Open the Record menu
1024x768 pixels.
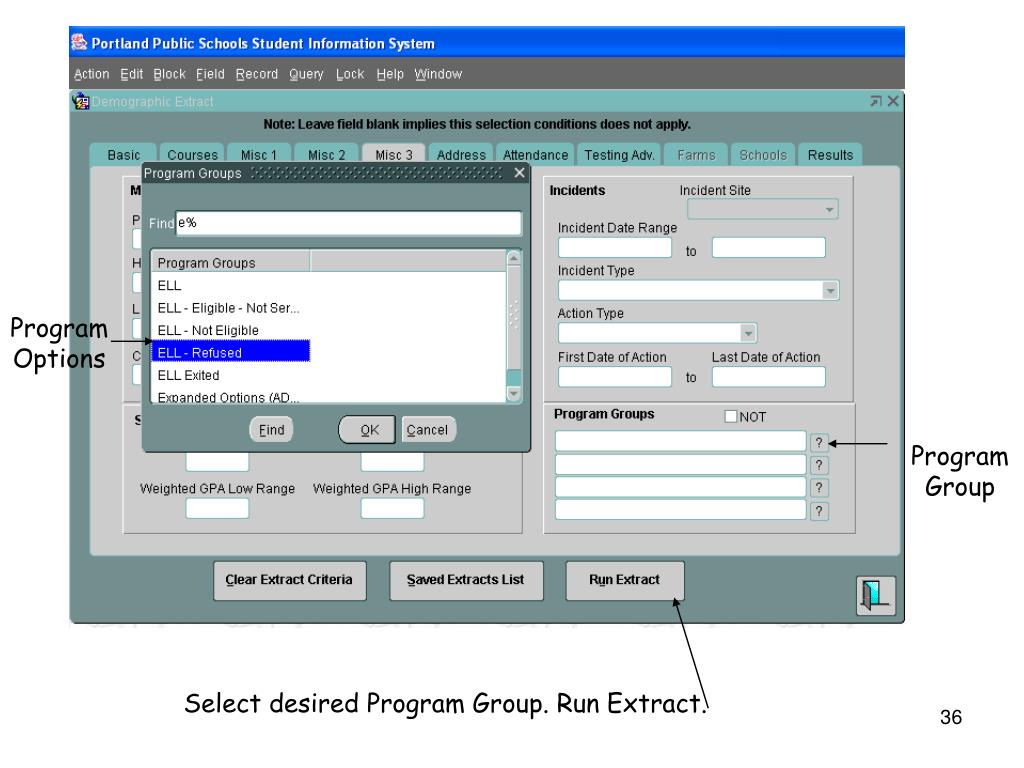click(257, 74)
